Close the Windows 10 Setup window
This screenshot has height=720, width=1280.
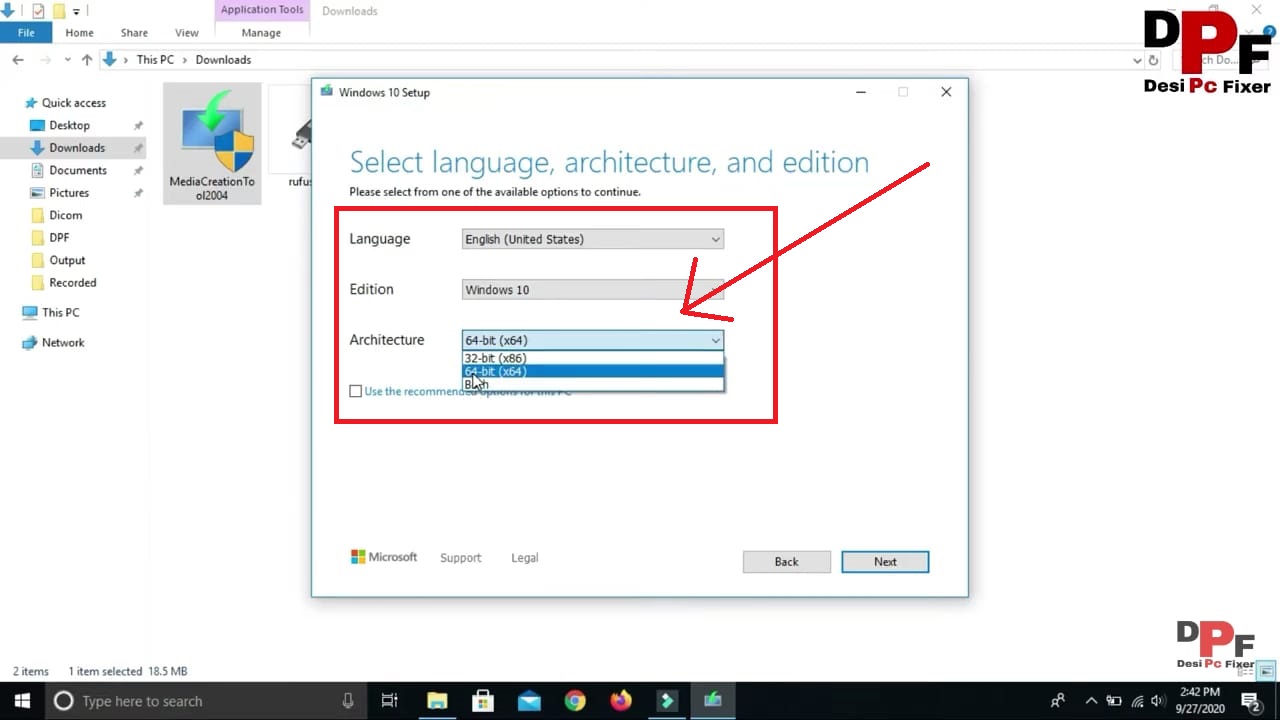pyautogui.click(x=946, y=92)
